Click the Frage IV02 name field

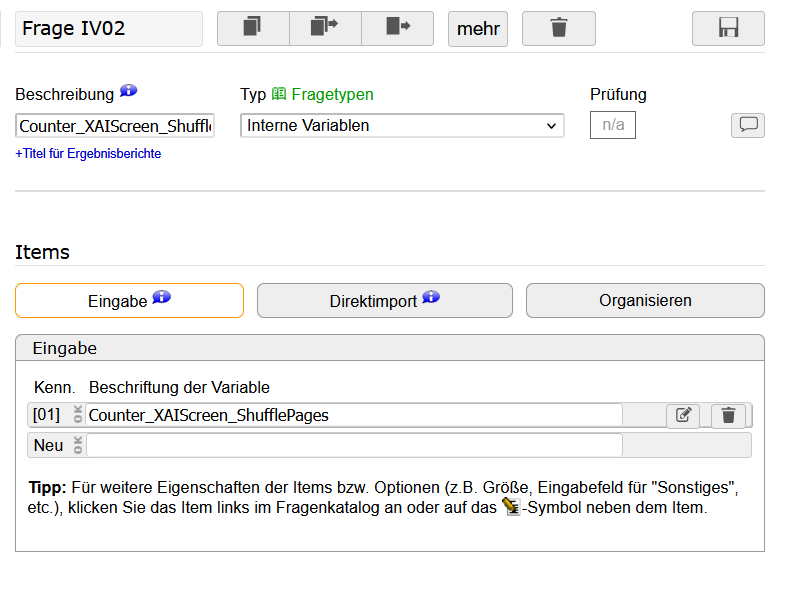coord(108,29)
